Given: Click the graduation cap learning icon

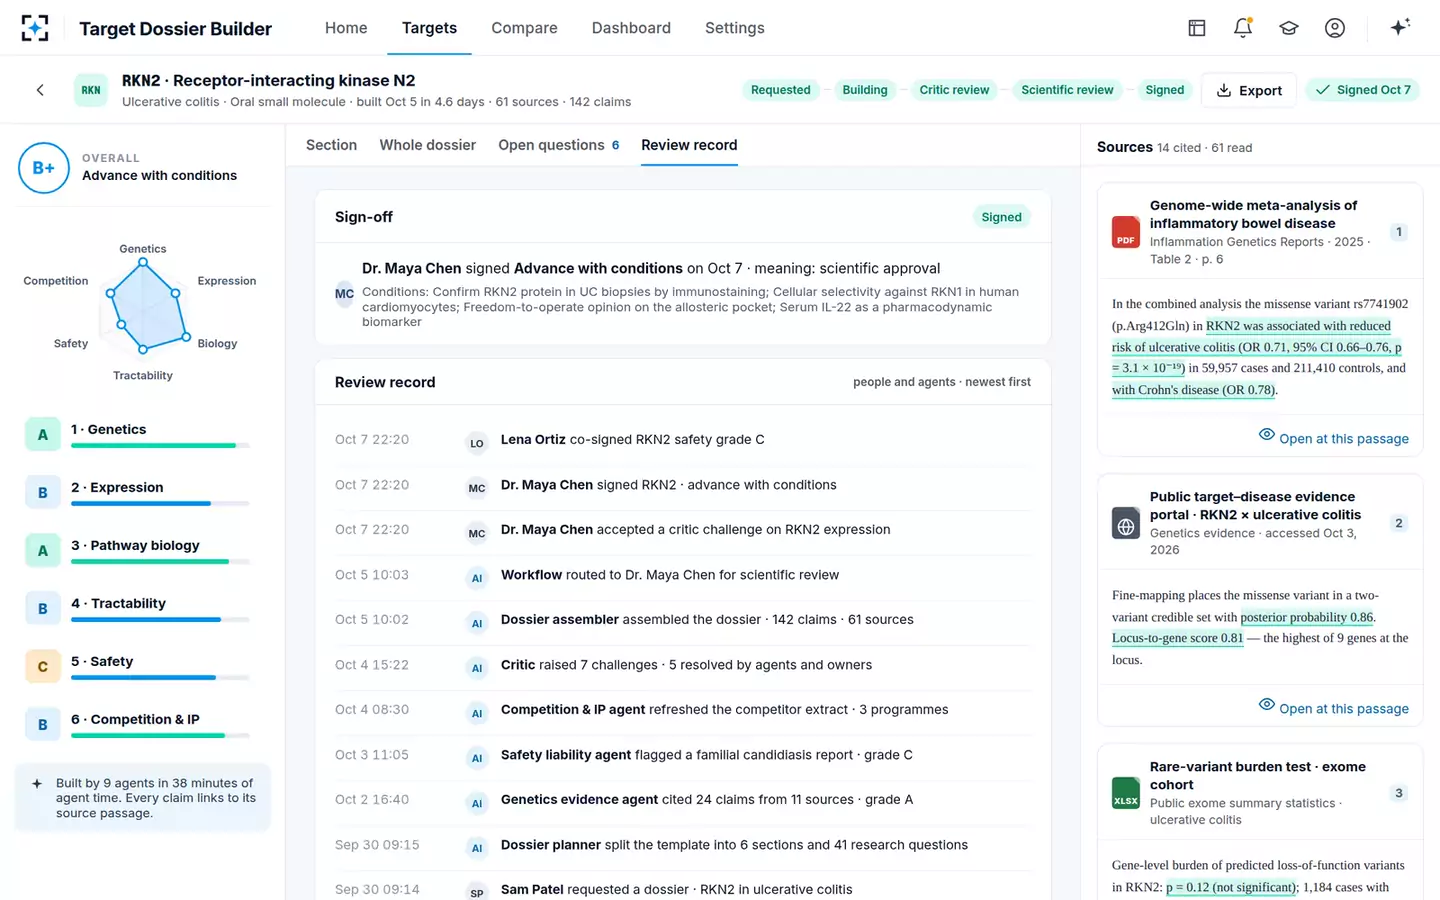Looking at the screenshot, I should (x=1289, y=28).
